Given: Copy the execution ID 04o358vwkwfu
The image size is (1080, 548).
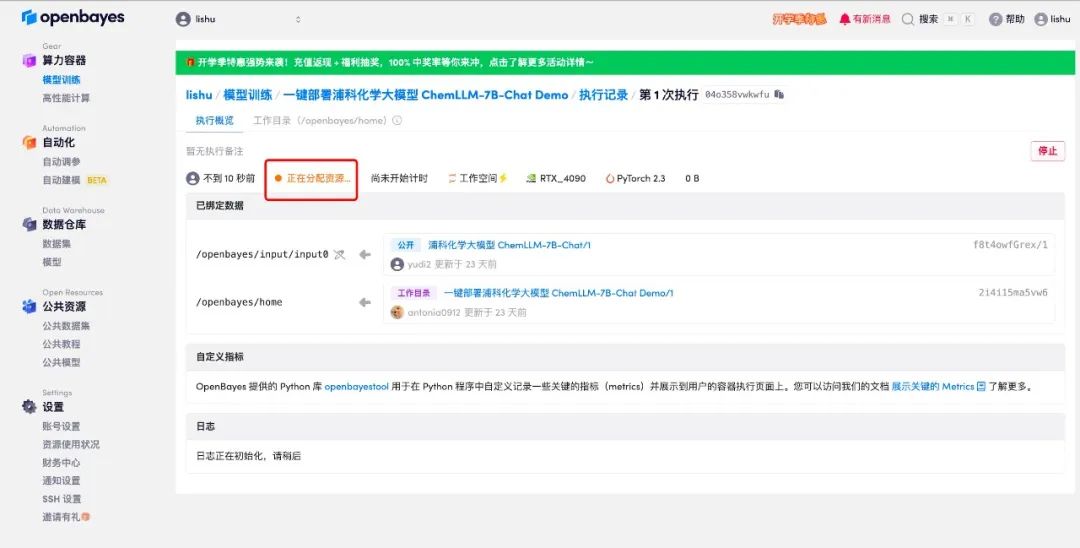Looking at the screenshot, I should point(780,95).
